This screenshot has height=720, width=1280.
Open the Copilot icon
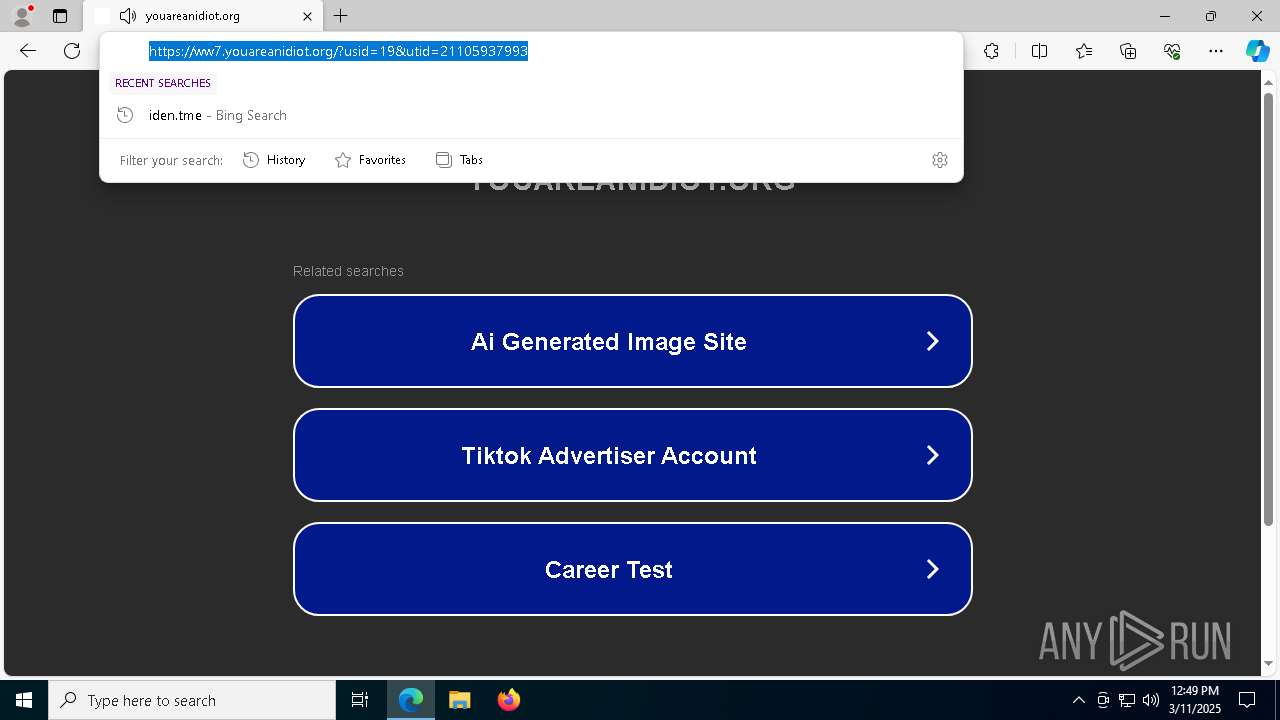click(1257, 51)
